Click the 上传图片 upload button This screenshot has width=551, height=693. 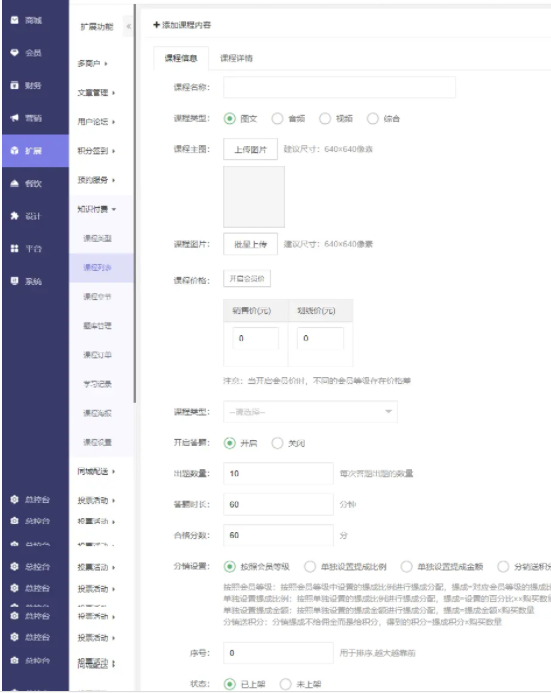click(x=251, y=149)
